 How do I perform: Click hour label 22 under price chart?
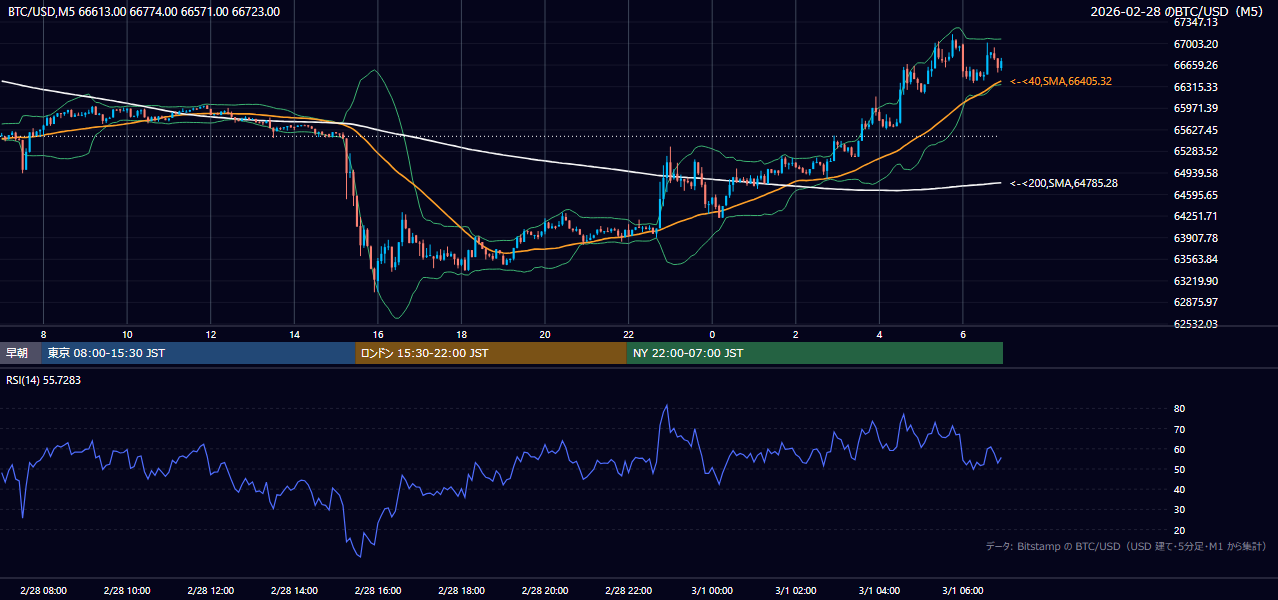pos(628,333)
